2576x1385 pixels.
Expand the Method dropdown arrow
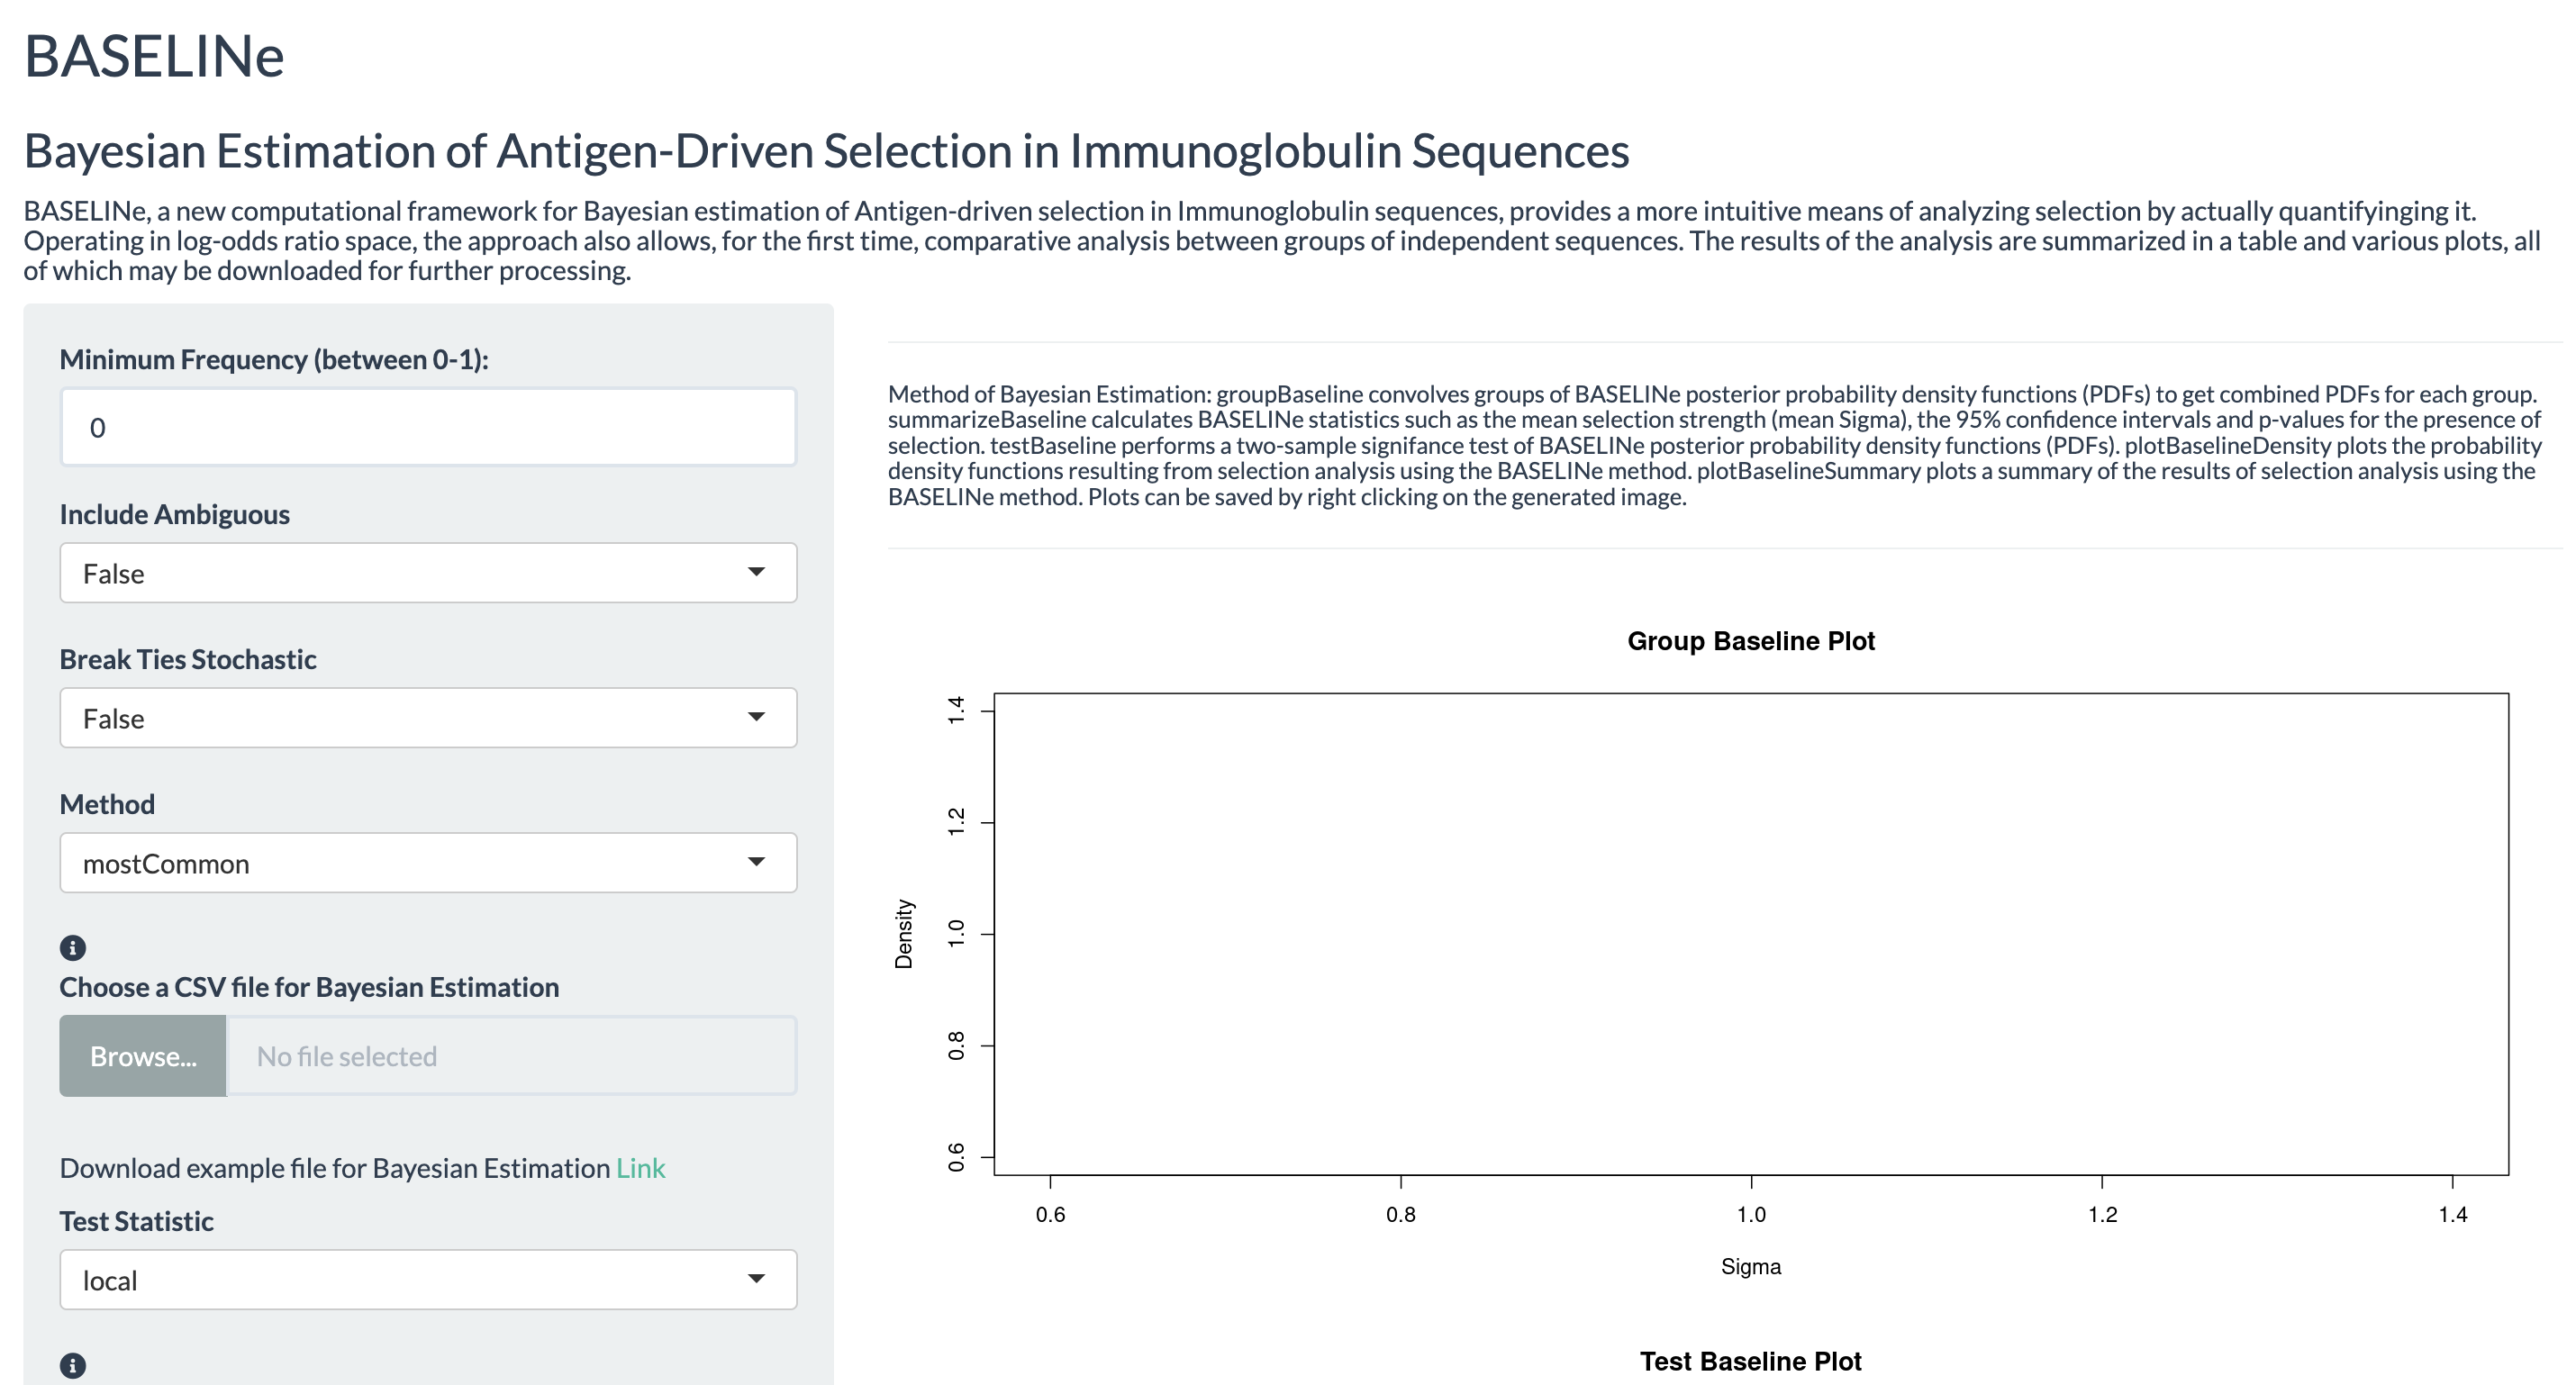point(757,862)
